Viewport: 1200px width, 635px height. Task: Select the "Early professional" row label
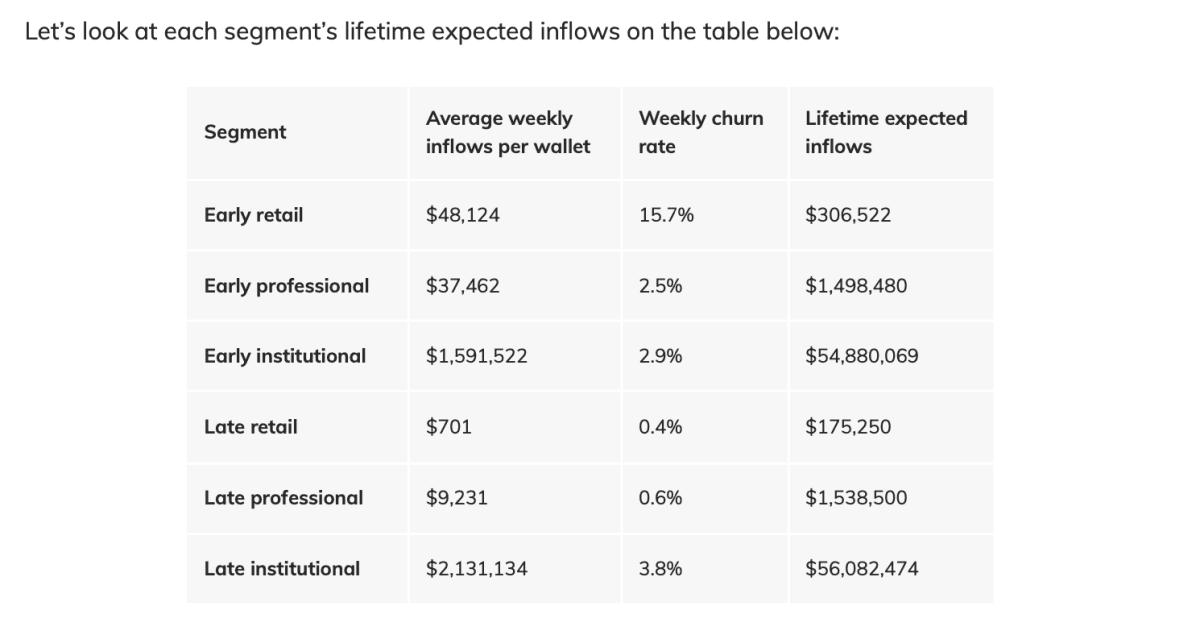pyautogui.click(x=286, y=286)
